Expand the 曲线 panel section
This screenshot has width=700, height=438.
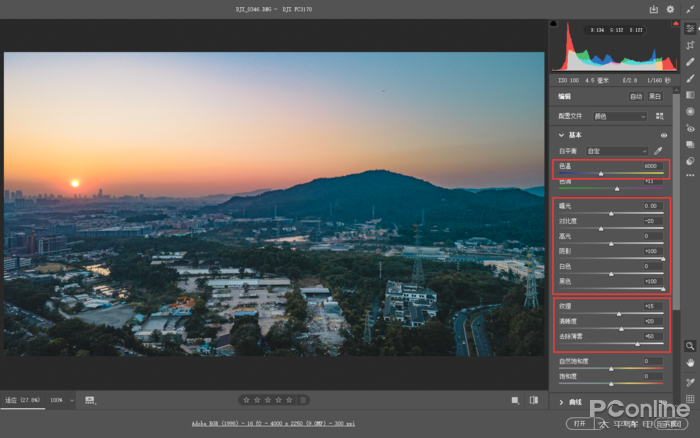click(x=562, y=402)
